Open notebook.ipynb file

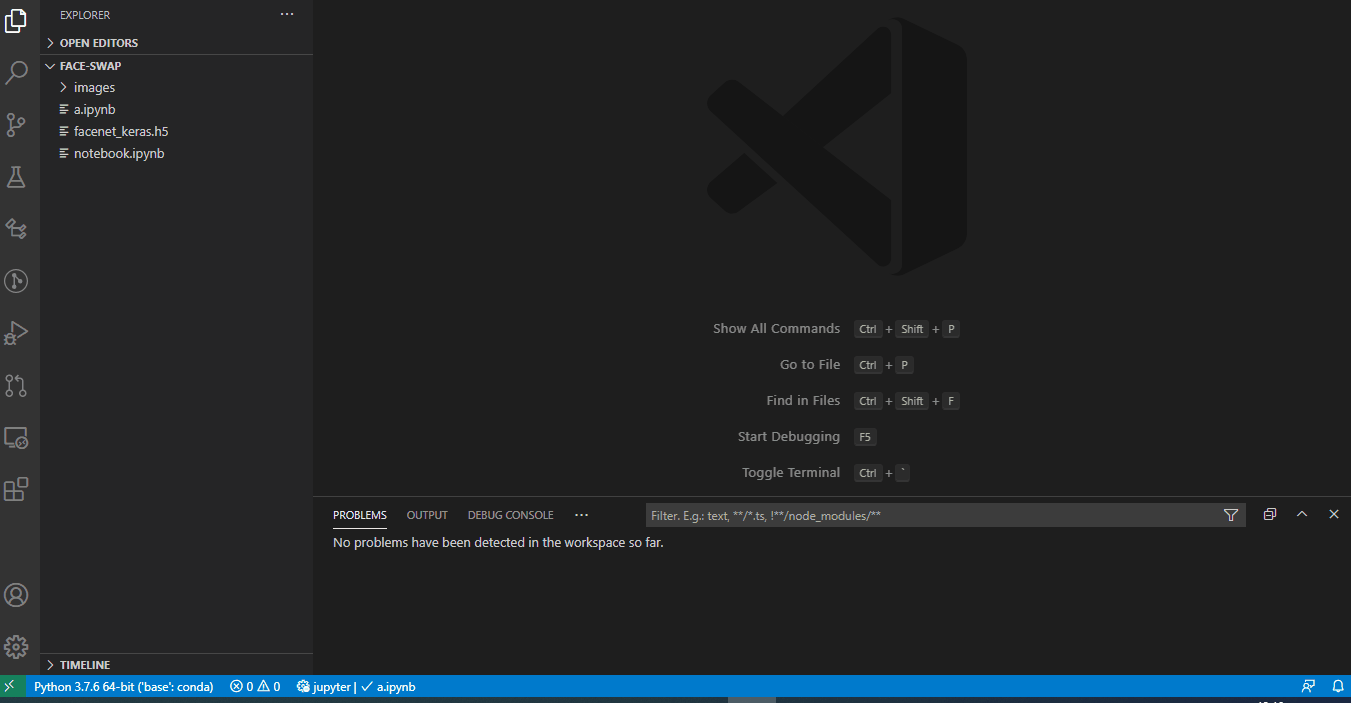click(176, 154)
